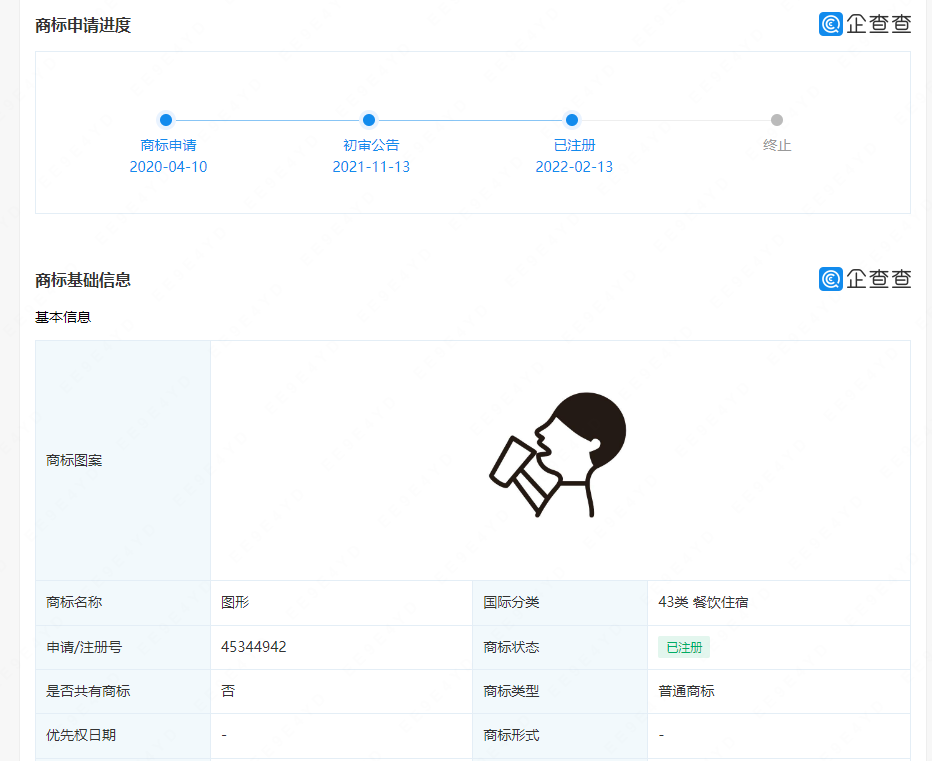The width and height of the screenshot is (932, 761).
Task: Click the 图形 trademark name value
Action: pyautogui.click(x=235, y=602)
